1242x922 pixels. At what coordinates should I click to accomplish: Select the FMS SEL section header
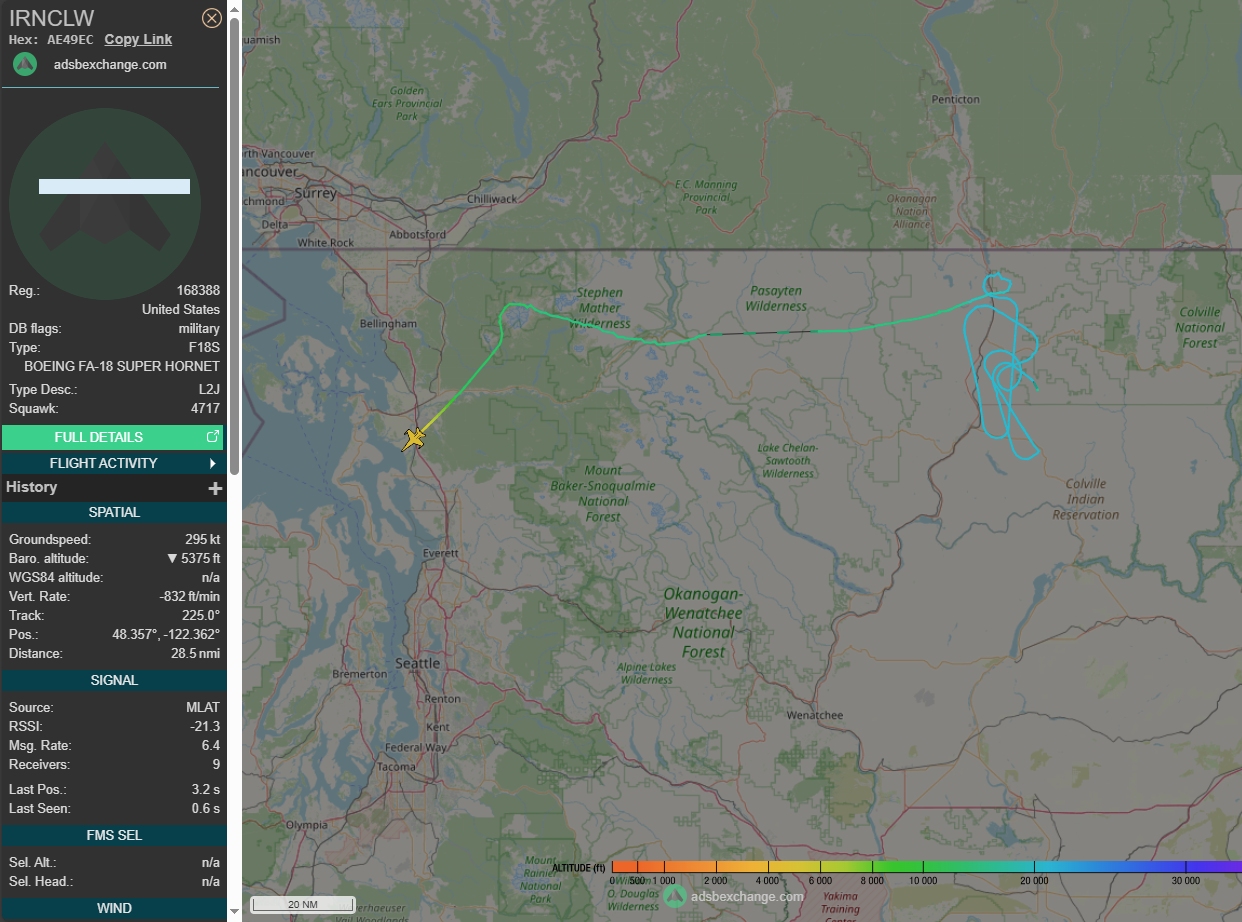tap(114, 835)
